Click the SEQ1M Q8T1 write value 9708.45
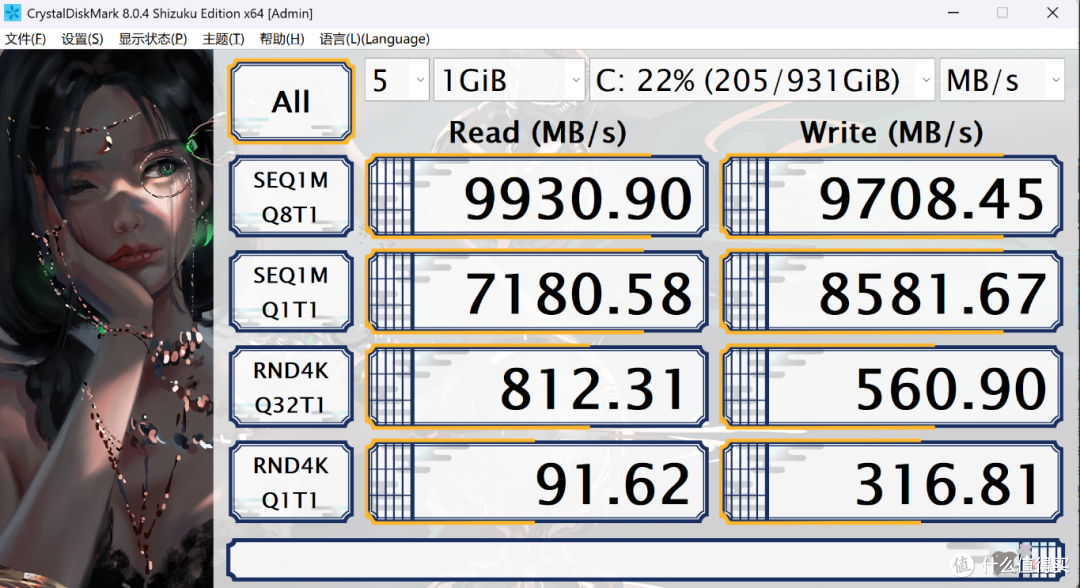This screenshot has width=1080, height=588. pyautogui.click(x=891, y=197)
